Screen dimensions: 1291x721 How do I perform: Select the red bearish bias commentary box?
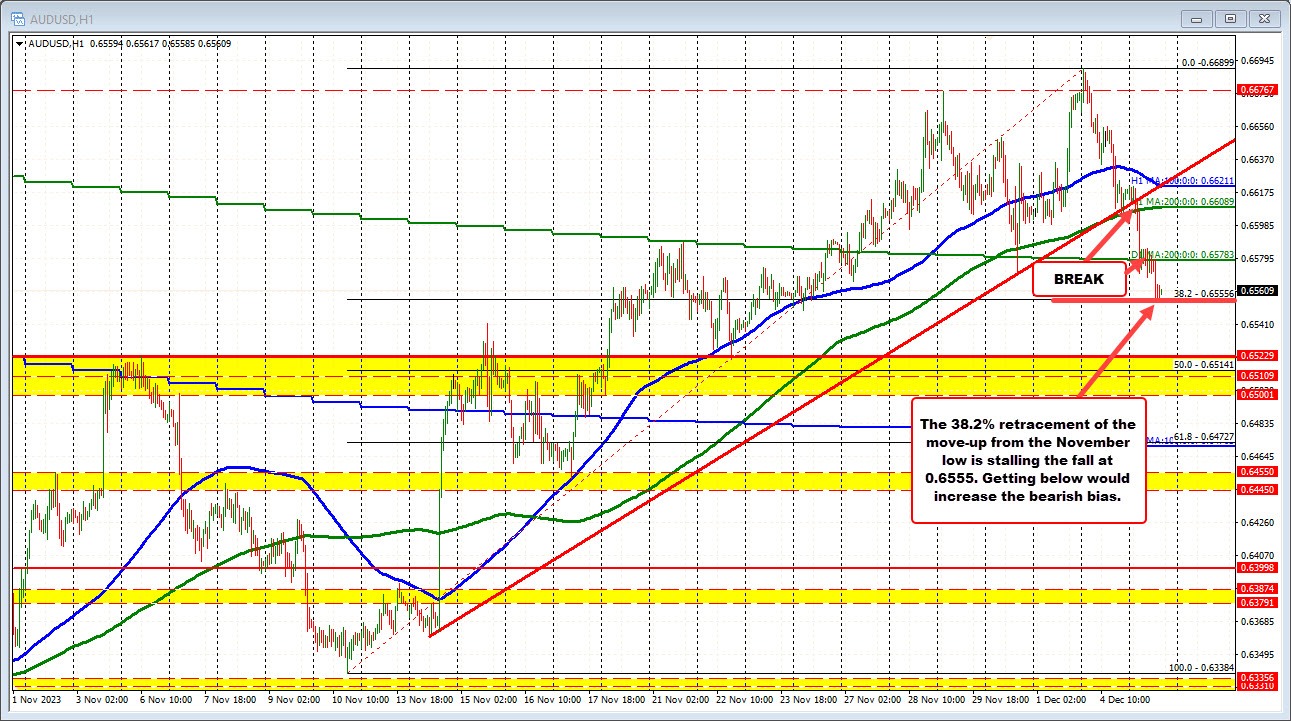pyautogui.click(x=1029, y=460)
